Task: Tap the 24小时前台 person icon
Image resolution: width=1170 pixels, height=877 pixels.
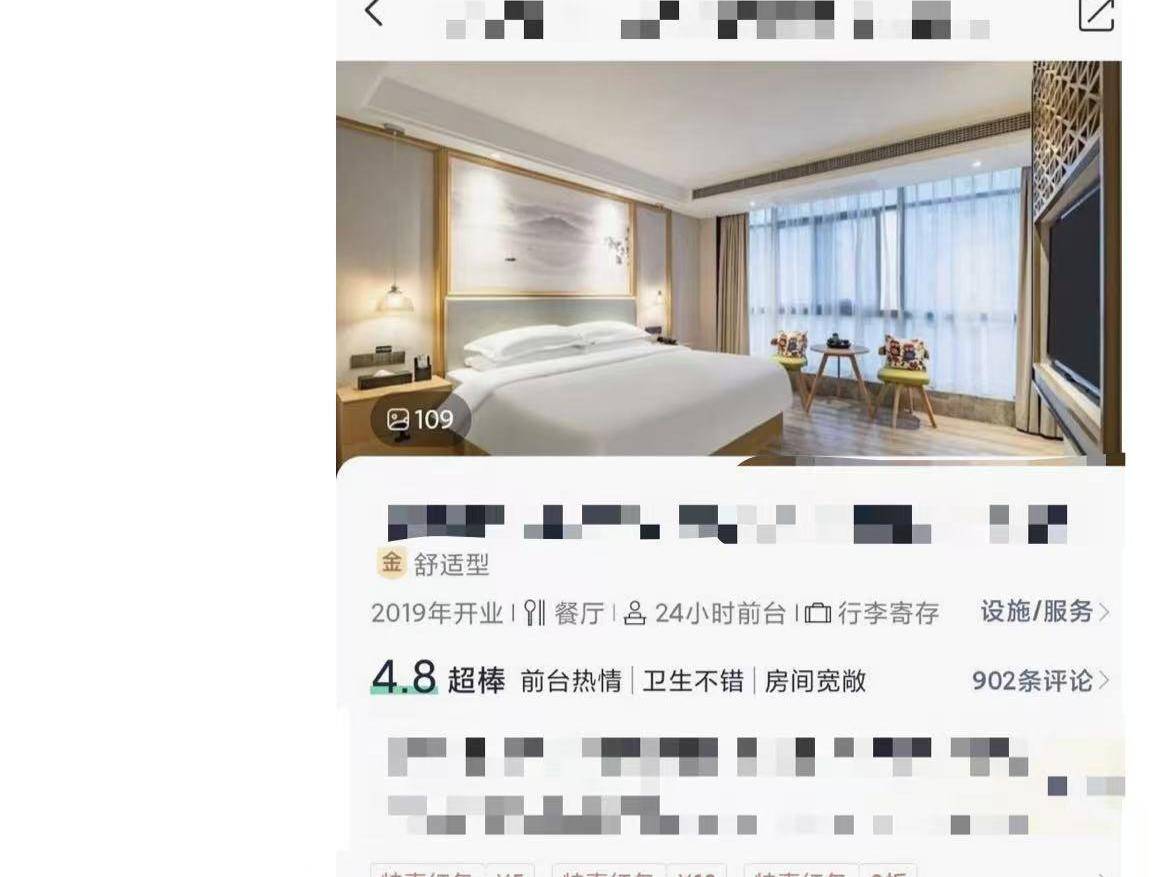Action: pos(634,614)
